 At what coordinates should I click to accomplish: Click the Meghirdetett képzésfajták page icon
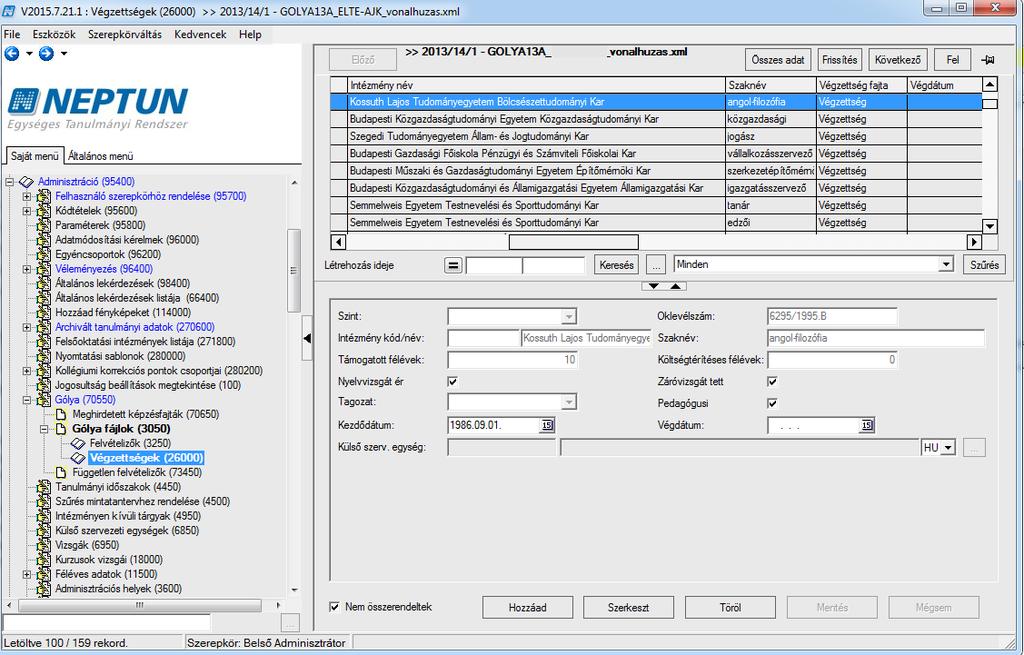coord(61,415)
